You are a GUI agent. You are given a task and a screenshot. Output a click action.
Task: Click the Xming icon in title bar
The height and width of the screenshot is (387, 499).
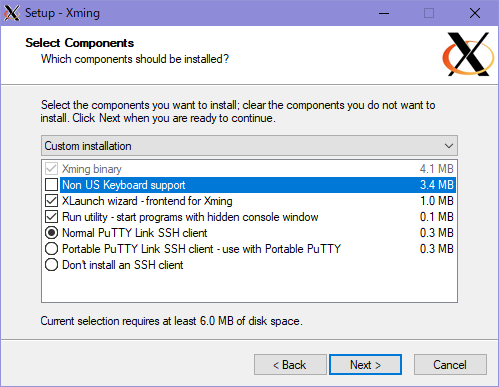pos(12,13)
